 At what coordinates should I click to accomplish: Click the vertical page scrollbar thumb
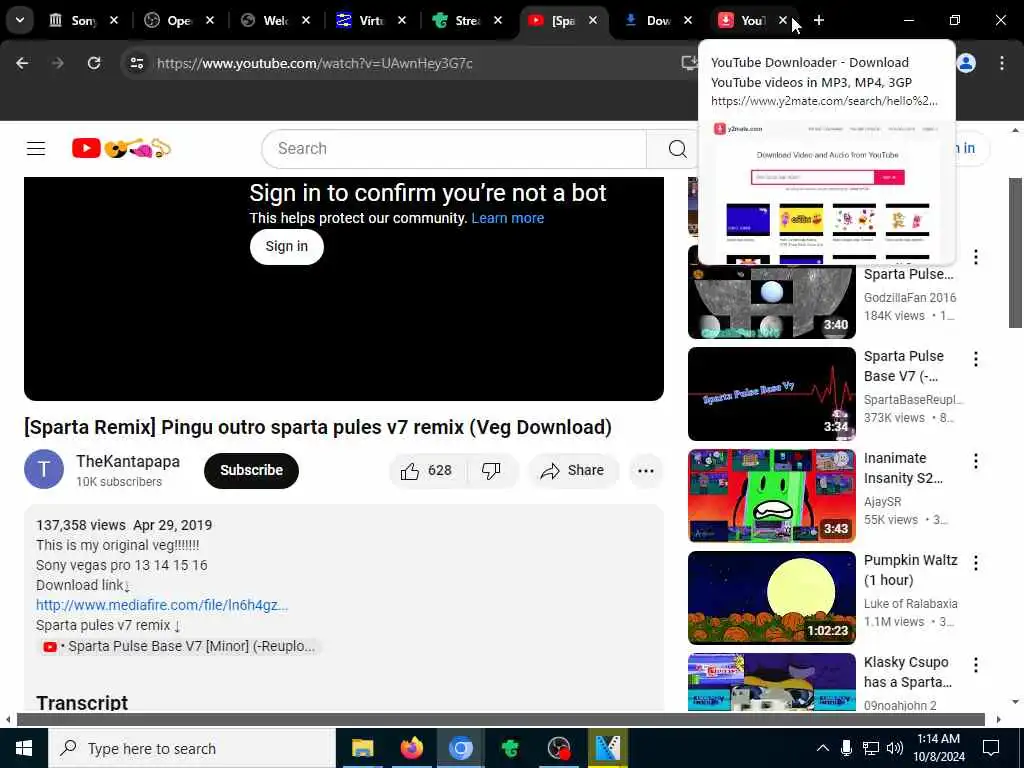1014,252
